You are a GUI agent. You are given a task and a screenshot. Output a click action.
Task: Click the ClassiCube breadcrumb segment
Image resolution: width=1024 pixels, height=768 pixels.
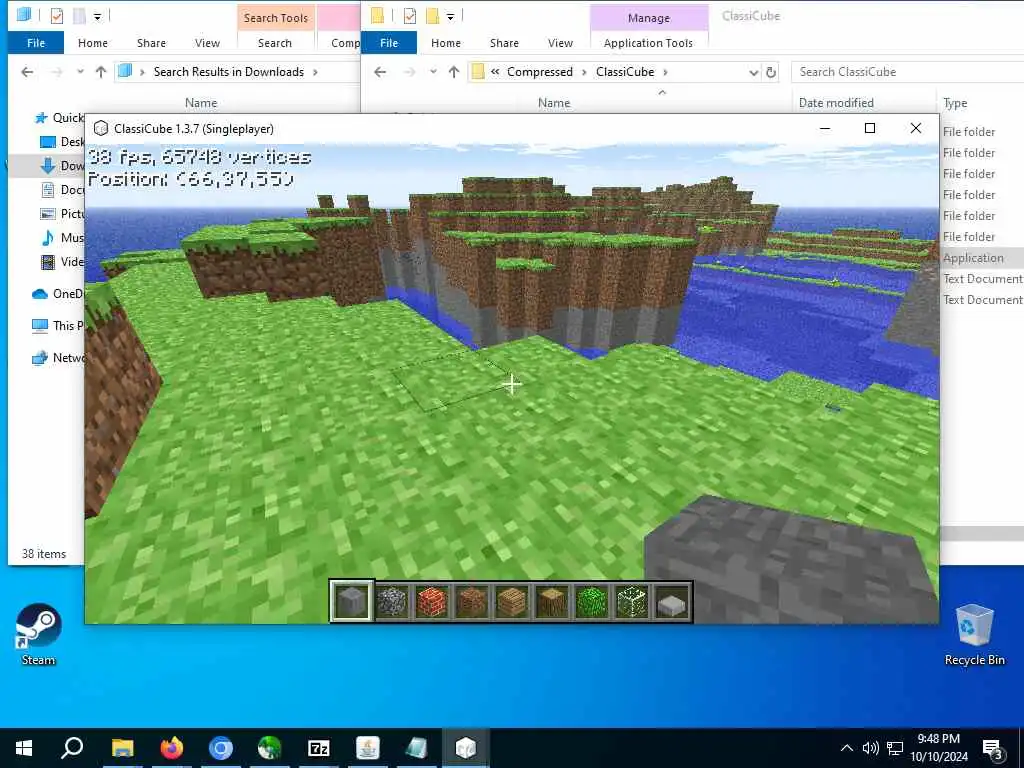(625, 72)
